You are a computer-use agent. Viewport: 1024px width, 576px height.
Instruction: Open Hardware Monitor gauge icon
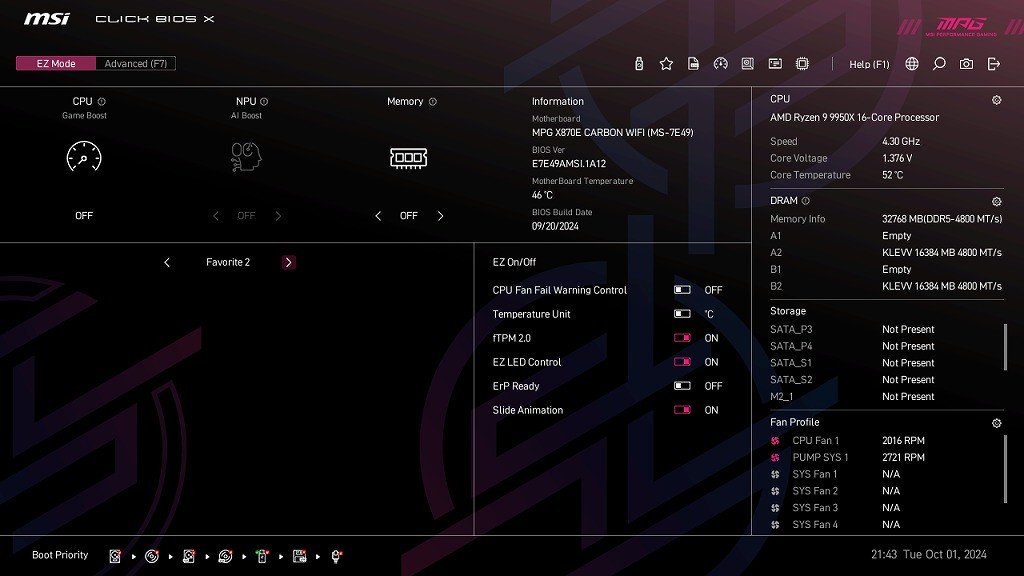tap(720, 63)
